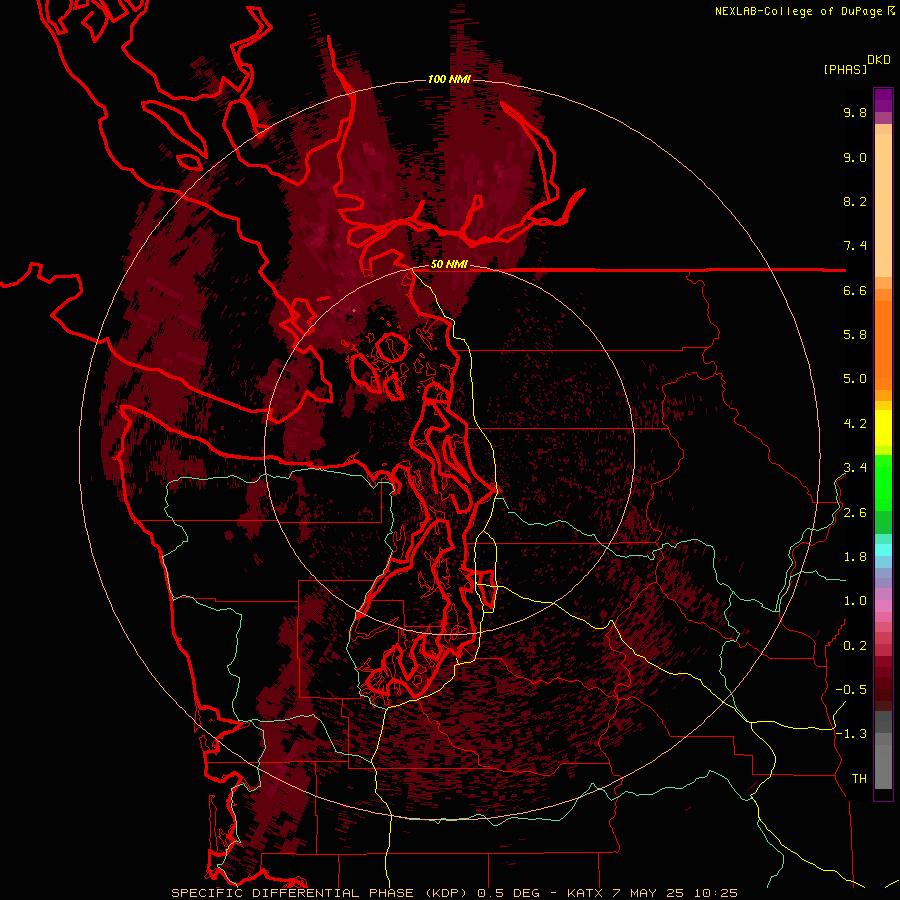Click the 1.8 value on the legend
This screenshot has height=900, width=900.
855,557
